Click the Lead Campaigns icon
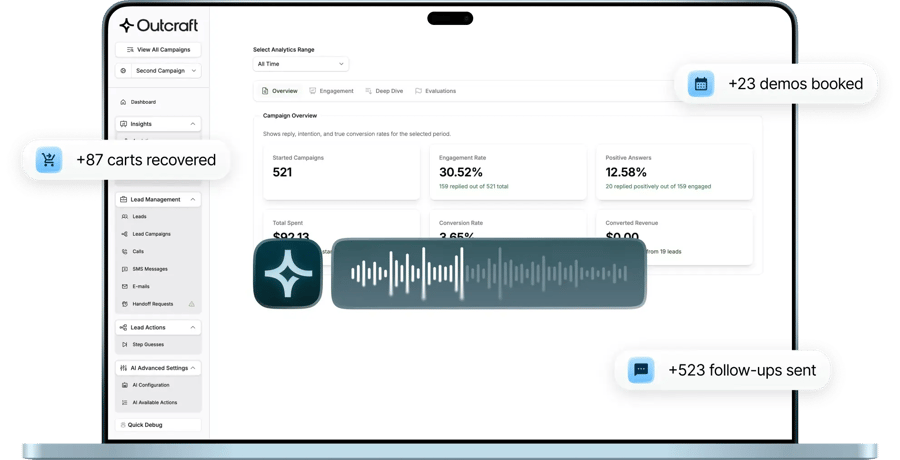Screen dimensions: 900x460 point(125,234)
